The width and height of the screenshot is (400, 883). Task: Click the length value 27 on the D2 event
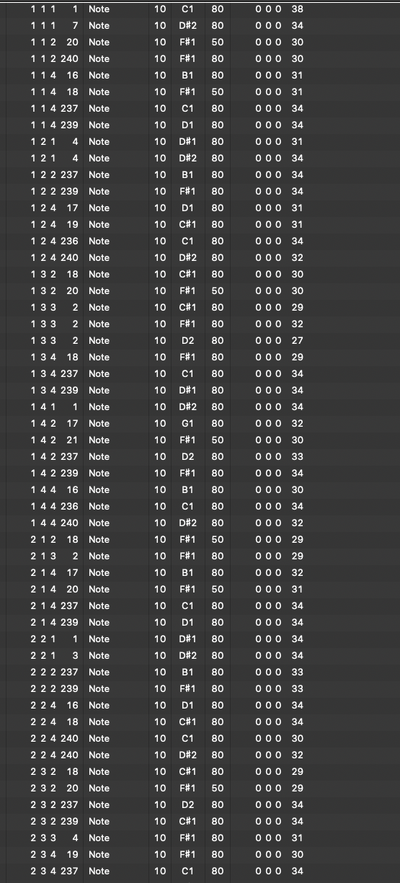tap(297, 340)
